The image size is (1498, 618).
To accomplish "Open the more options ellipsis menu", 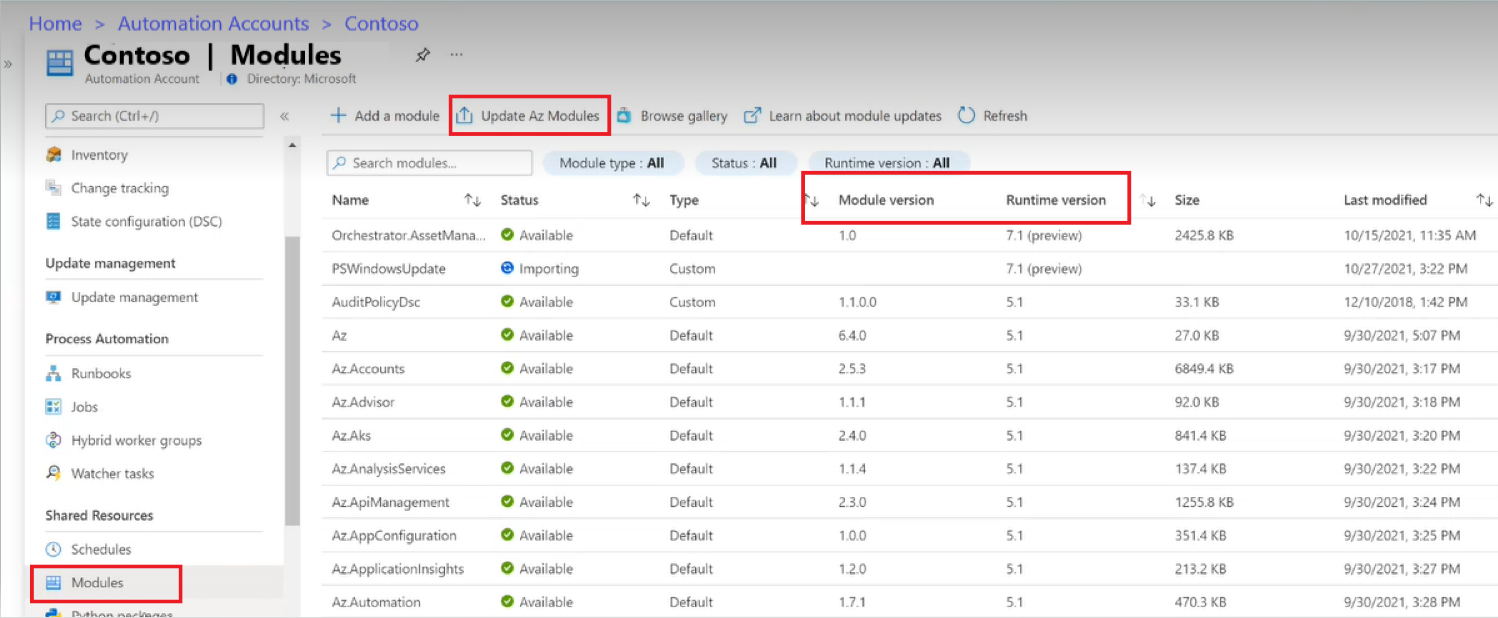I will [456, 55].
